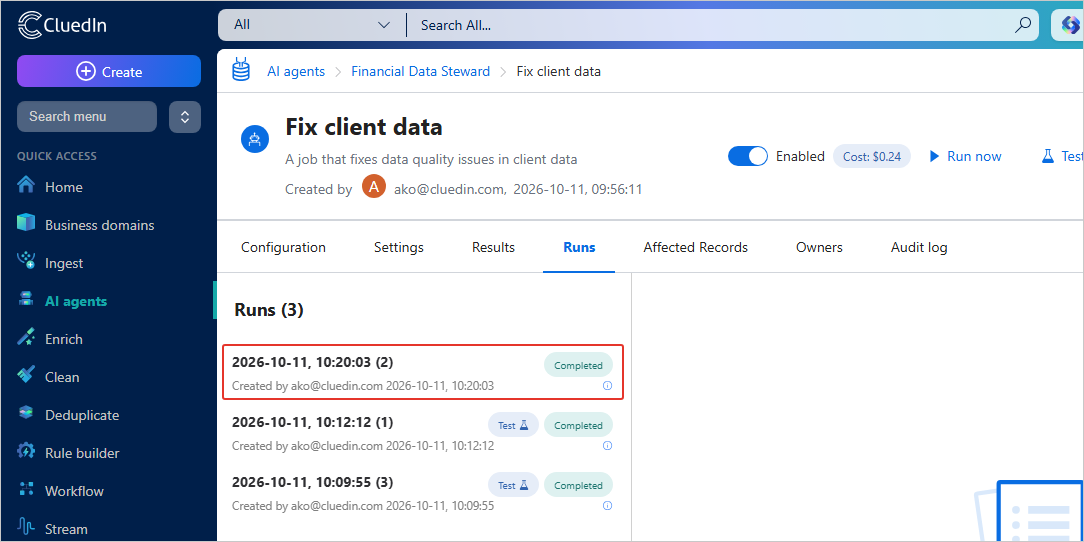Screen dimensions: 1084x542
Task: Open Rule builder gear icon
Action: tap(26, 451)
